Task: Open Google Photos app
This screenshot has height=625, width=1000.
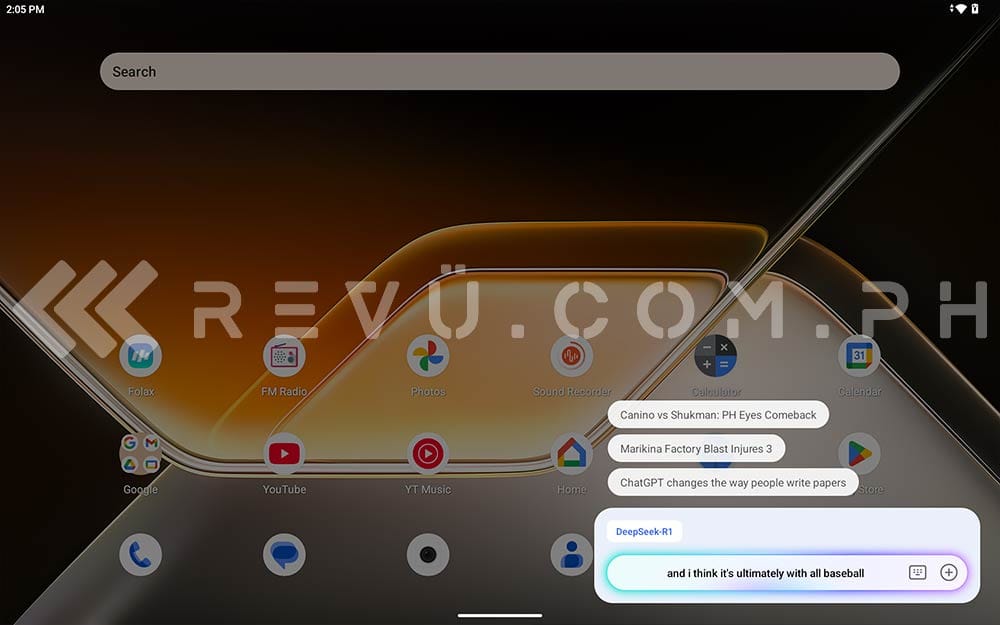Action: 428,356
